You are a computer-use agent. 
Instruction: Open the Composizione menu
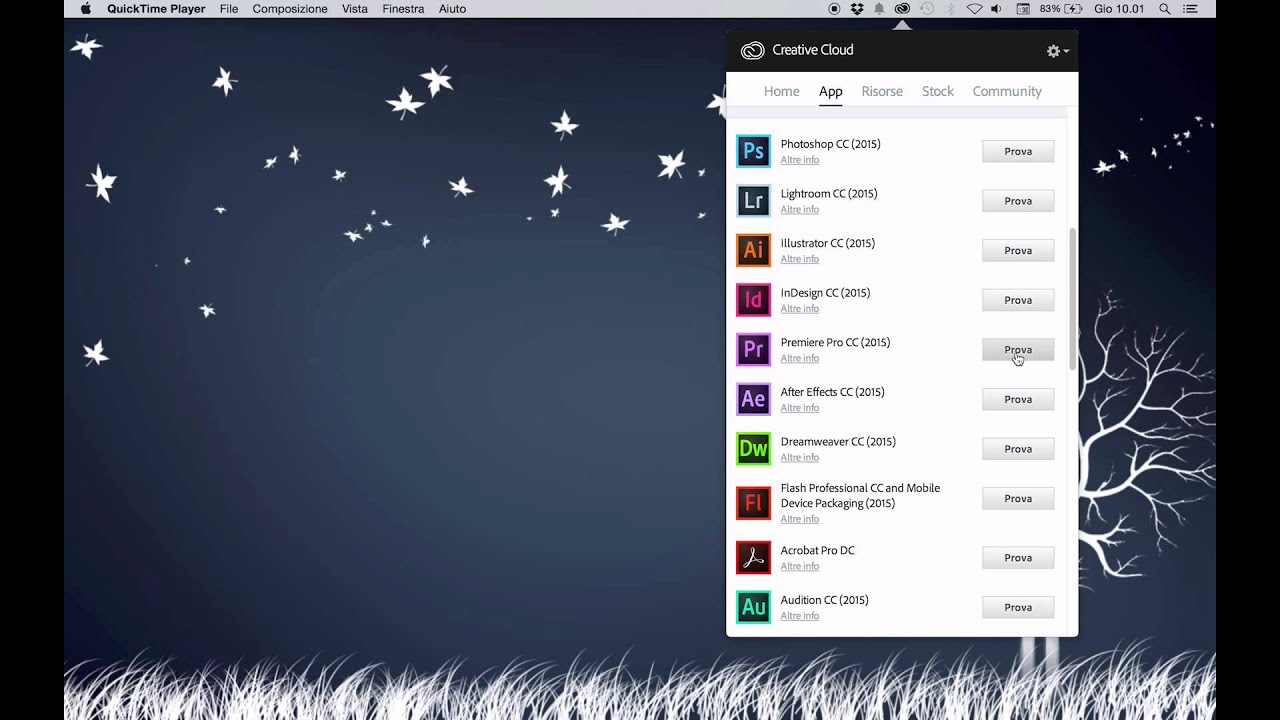click(x=290, y=9)
